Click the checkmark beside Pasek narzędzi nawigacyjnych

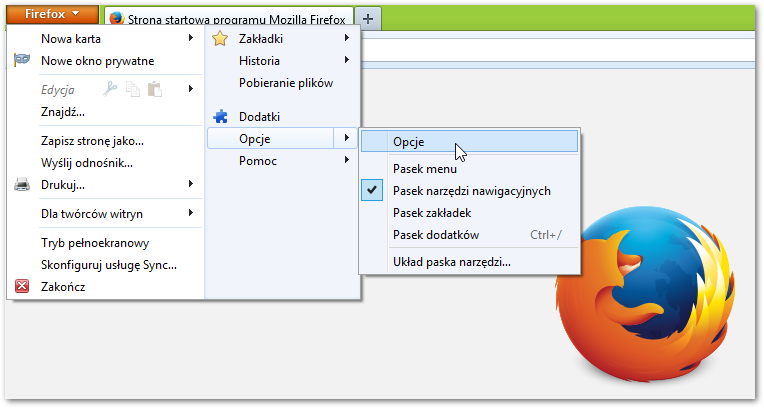pyautogui.click(x=372, y=191)
